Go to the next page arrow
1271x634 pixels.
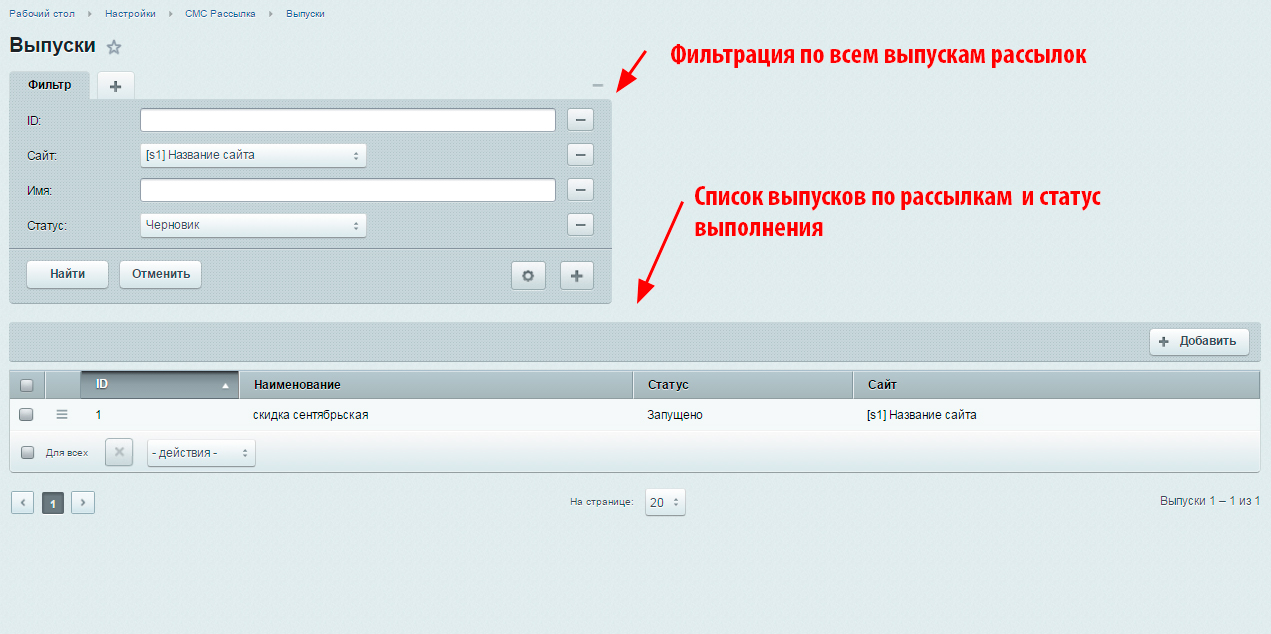pyautogui.click(x=83, y=502)
